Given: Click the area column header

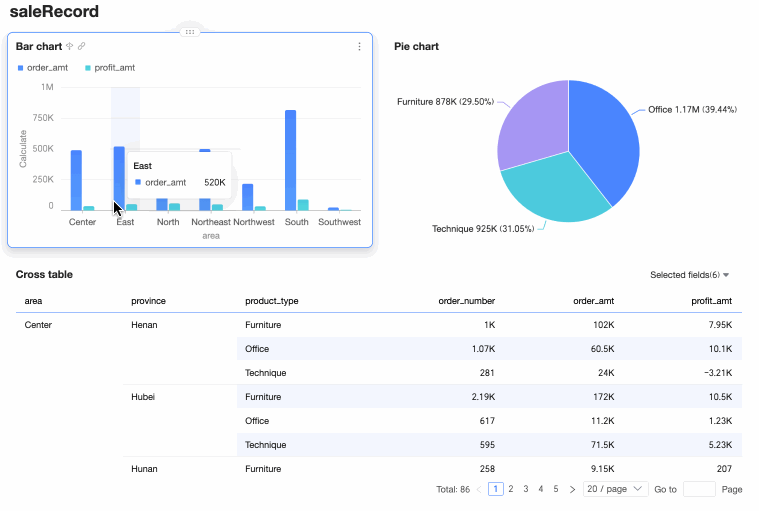Looking at the screenshot, I should (x=33, y=301).
